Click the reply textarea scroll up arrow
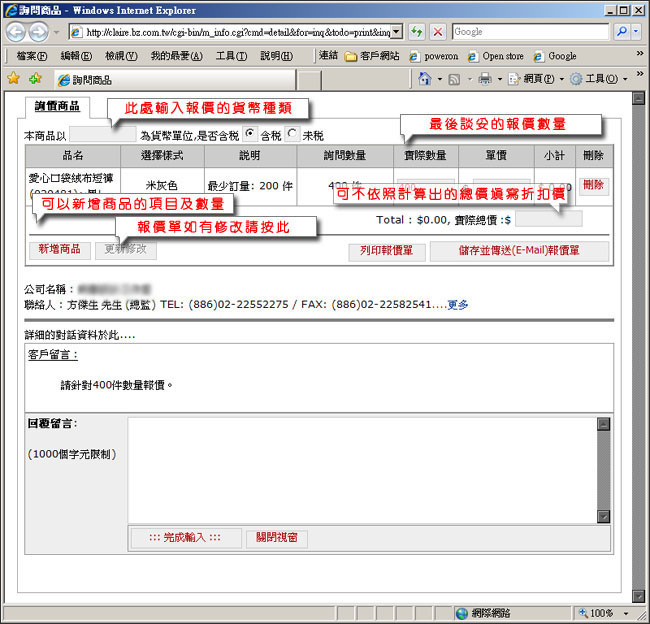This screenshot has height=624, width=650. point(604,424)
